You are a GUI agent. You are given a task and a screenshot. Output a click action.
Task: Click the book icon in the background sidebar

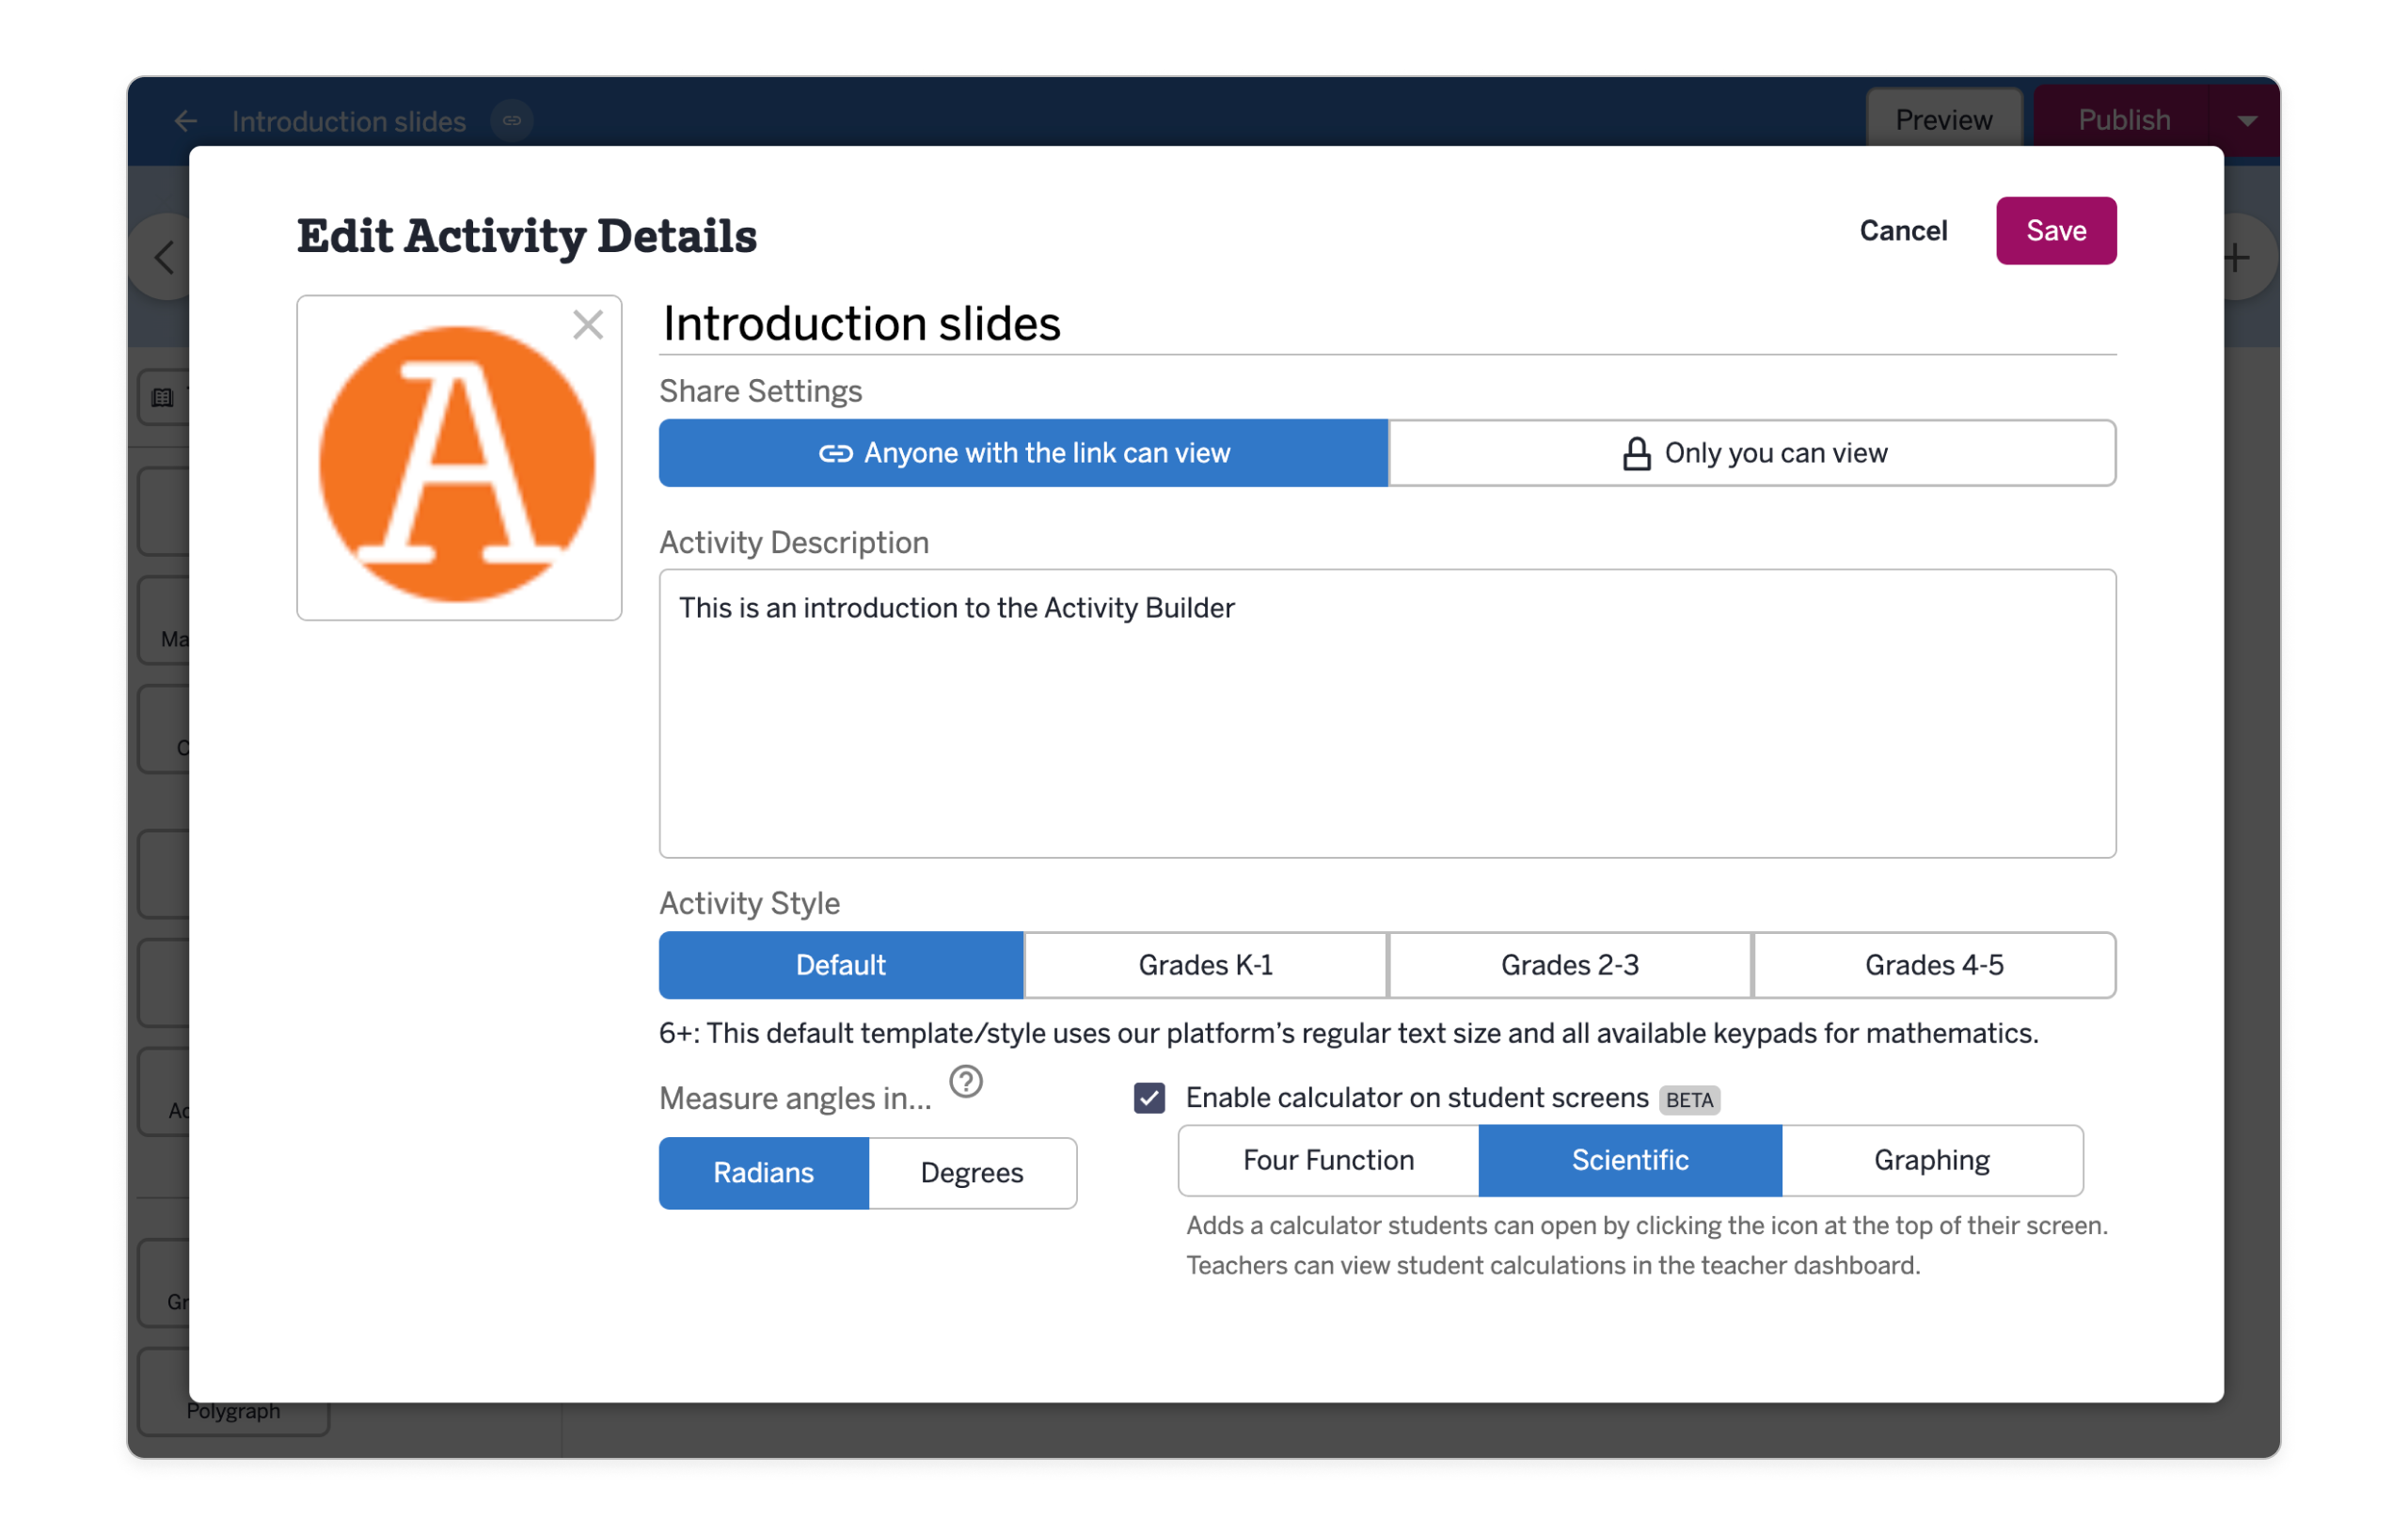163,398
